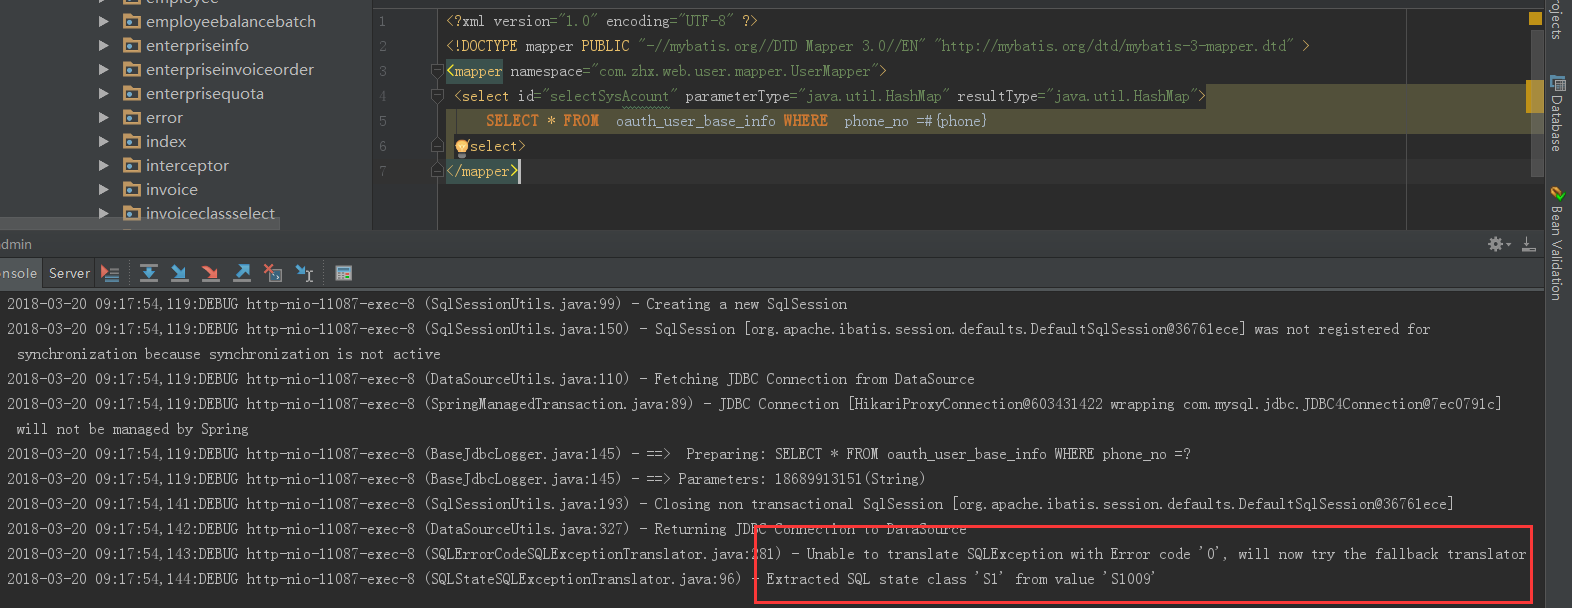Viewport: 1572px width, 608px height.
Task: Expand the employeebalancebatch folder
Action: [x=104, y=21]
